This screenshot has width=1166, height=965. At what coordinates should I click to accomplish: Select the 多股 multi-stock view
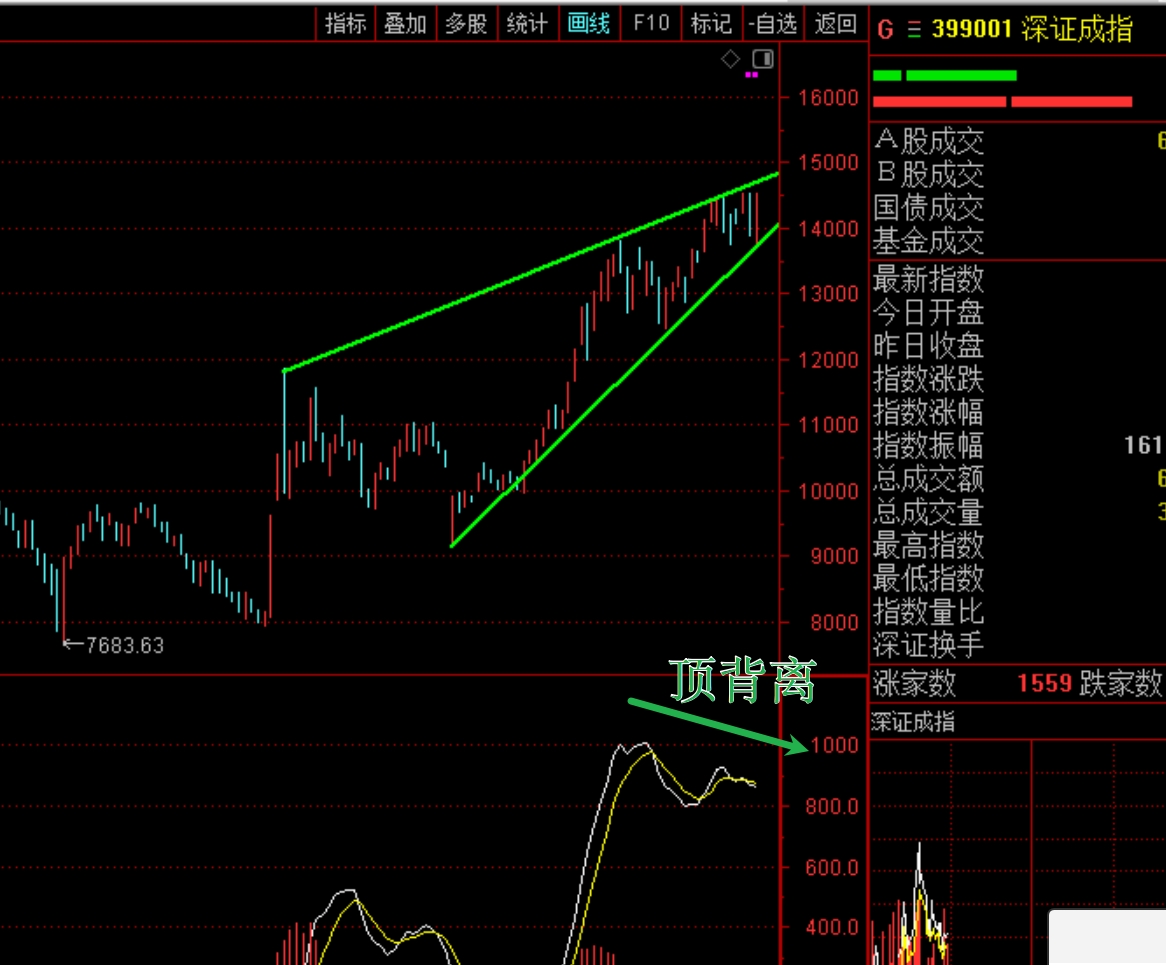(x=466, y=24)
